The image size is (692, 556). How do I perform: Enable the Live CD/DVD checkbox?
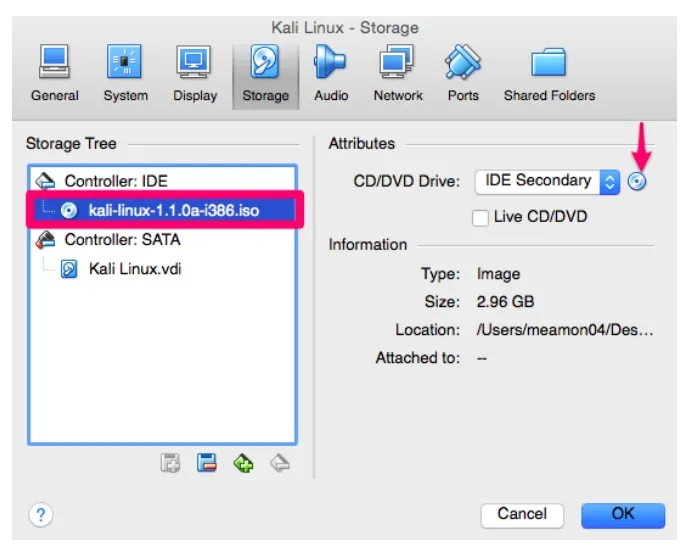(480, 217)
